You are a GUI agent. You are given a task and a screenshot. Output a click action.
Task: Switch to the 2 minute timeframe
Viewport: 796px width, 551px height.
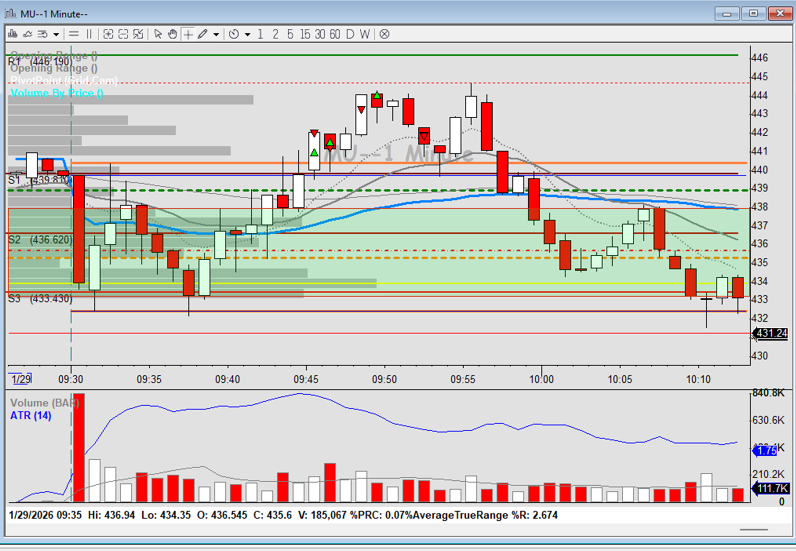275,34
